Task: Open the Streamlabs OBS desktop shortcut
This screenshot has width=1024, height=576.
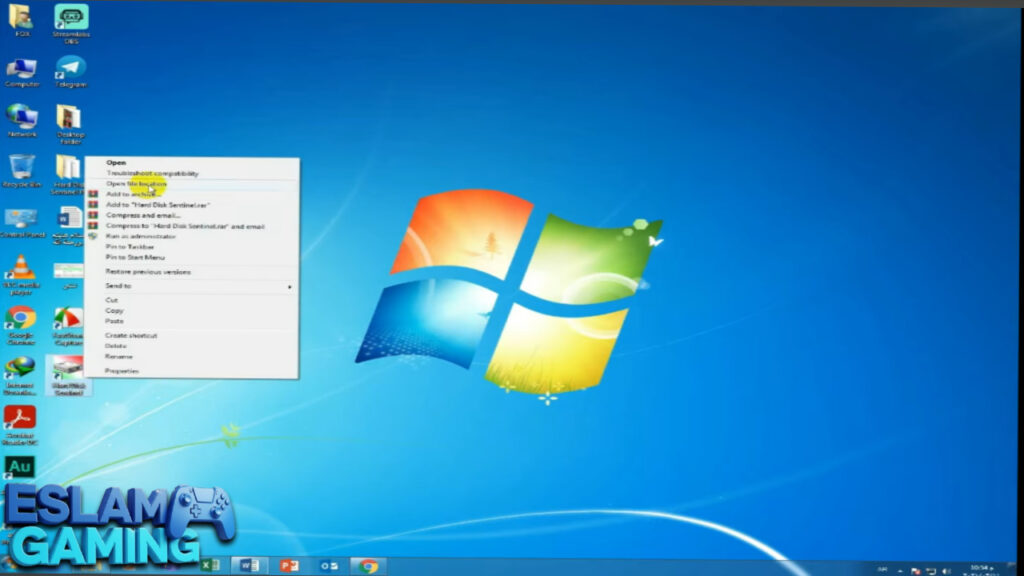Action: pos(70,18)
